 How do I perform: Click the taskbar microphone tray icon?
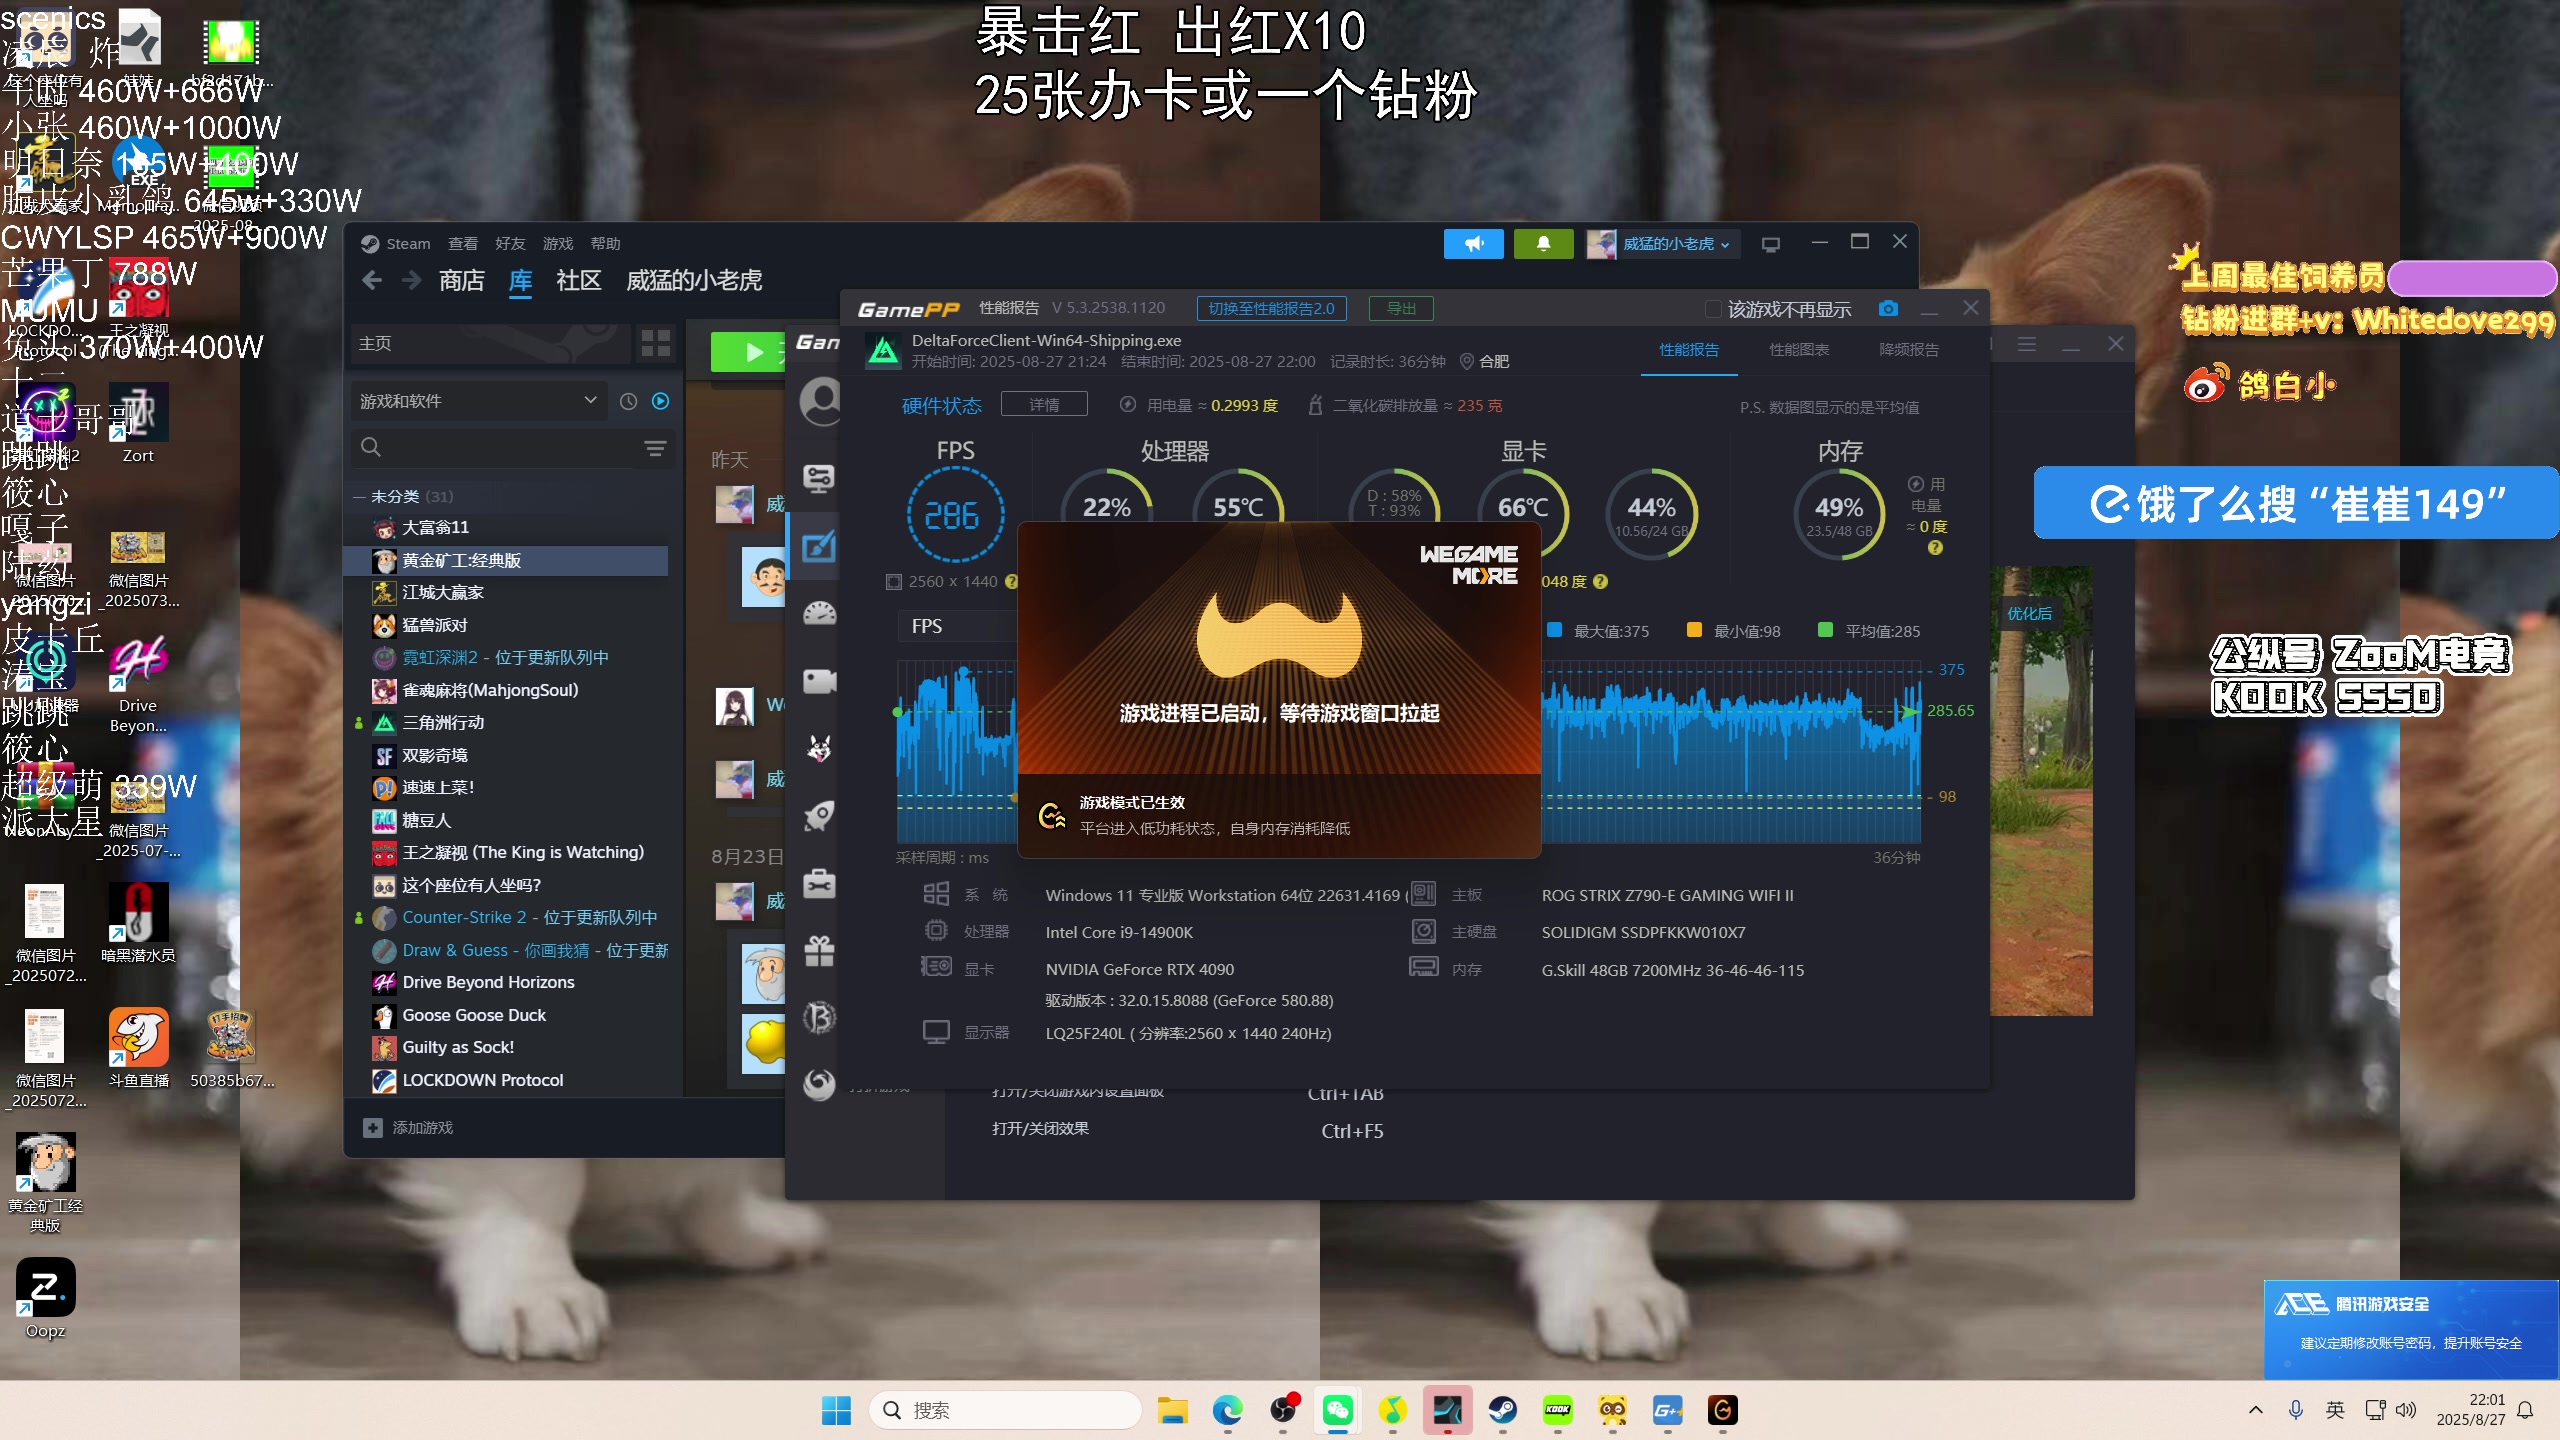(x=2296, y=1410)
